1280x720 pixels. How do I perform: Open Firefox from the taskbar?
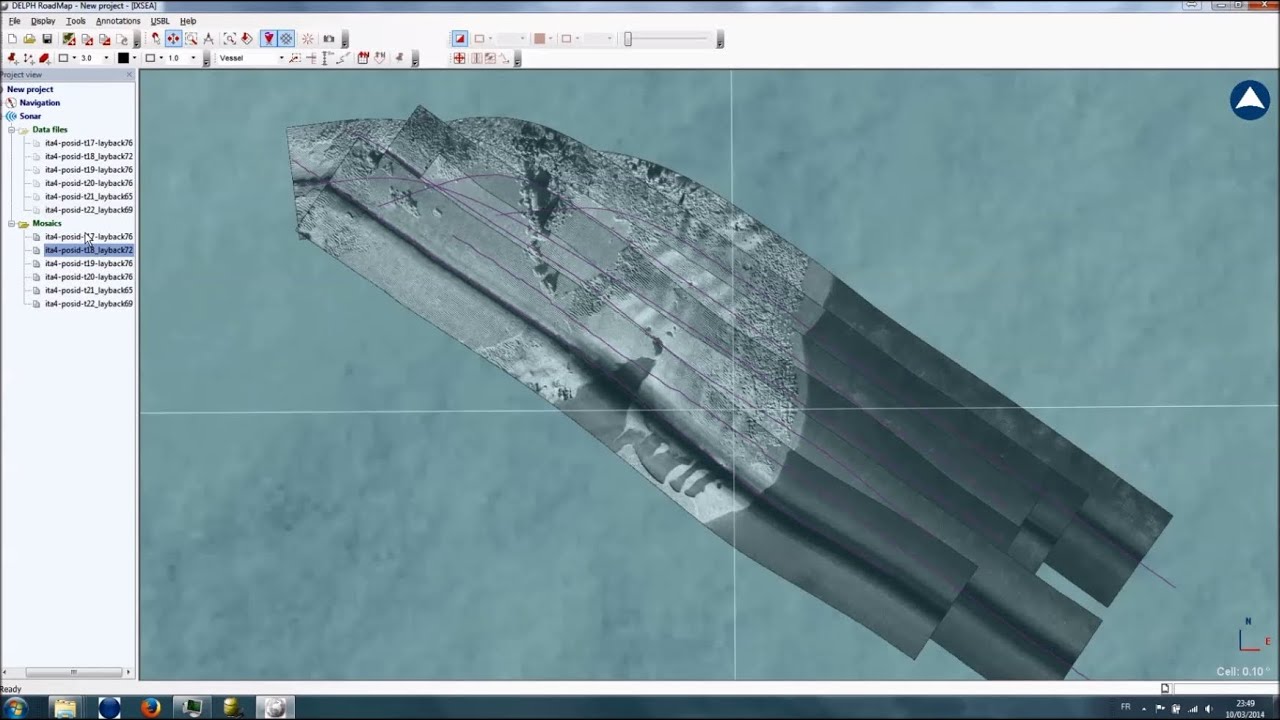point(151,708)
